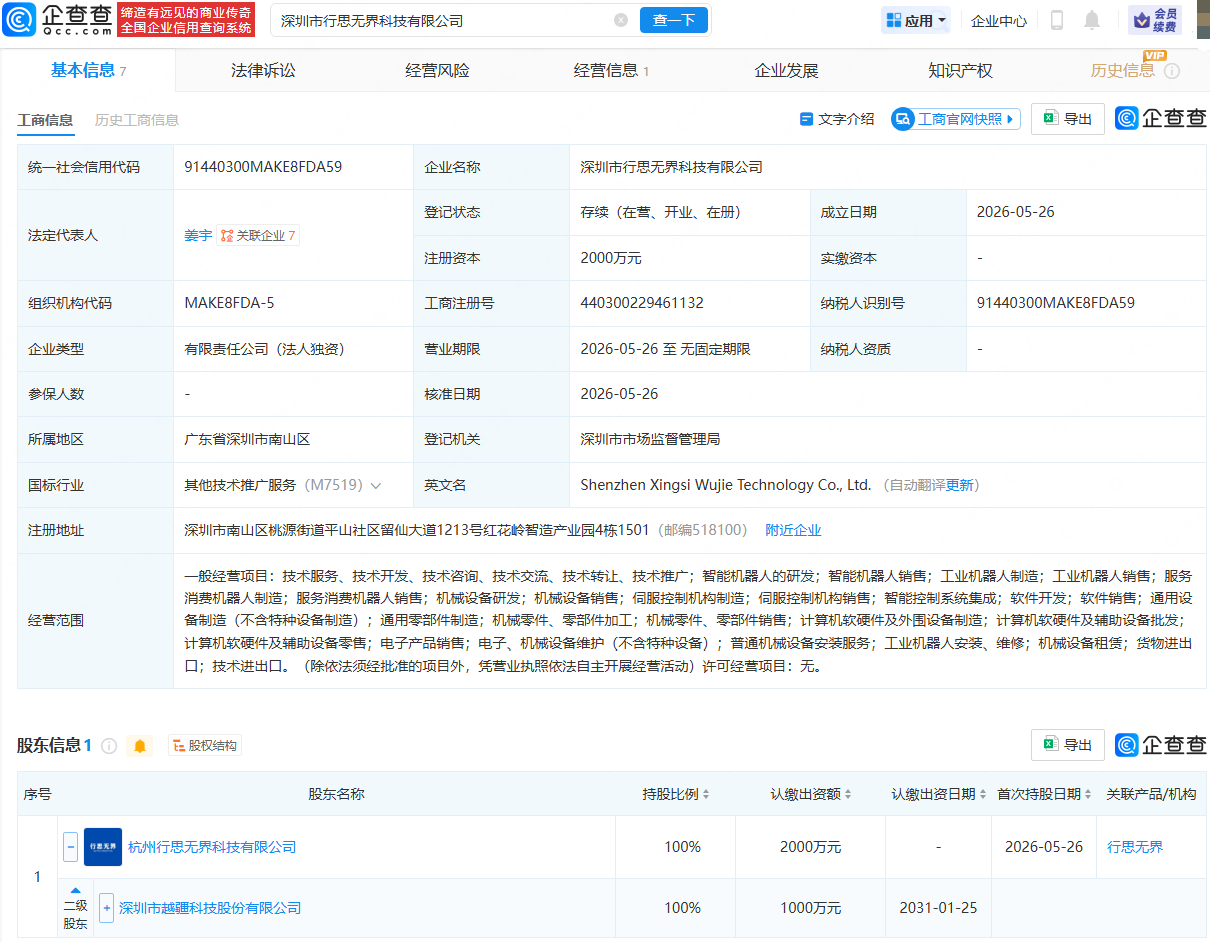The height and width of the screenshot is (942, 1210).
Task: Select the English name Shenzhen Xingsi Wujie text
Action: (x=726, y=485)
